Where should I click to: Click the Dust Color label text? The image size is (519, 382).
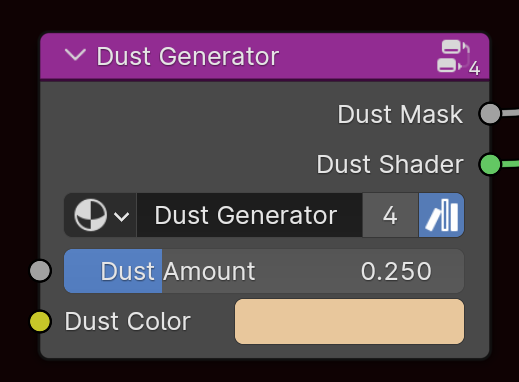127,321
